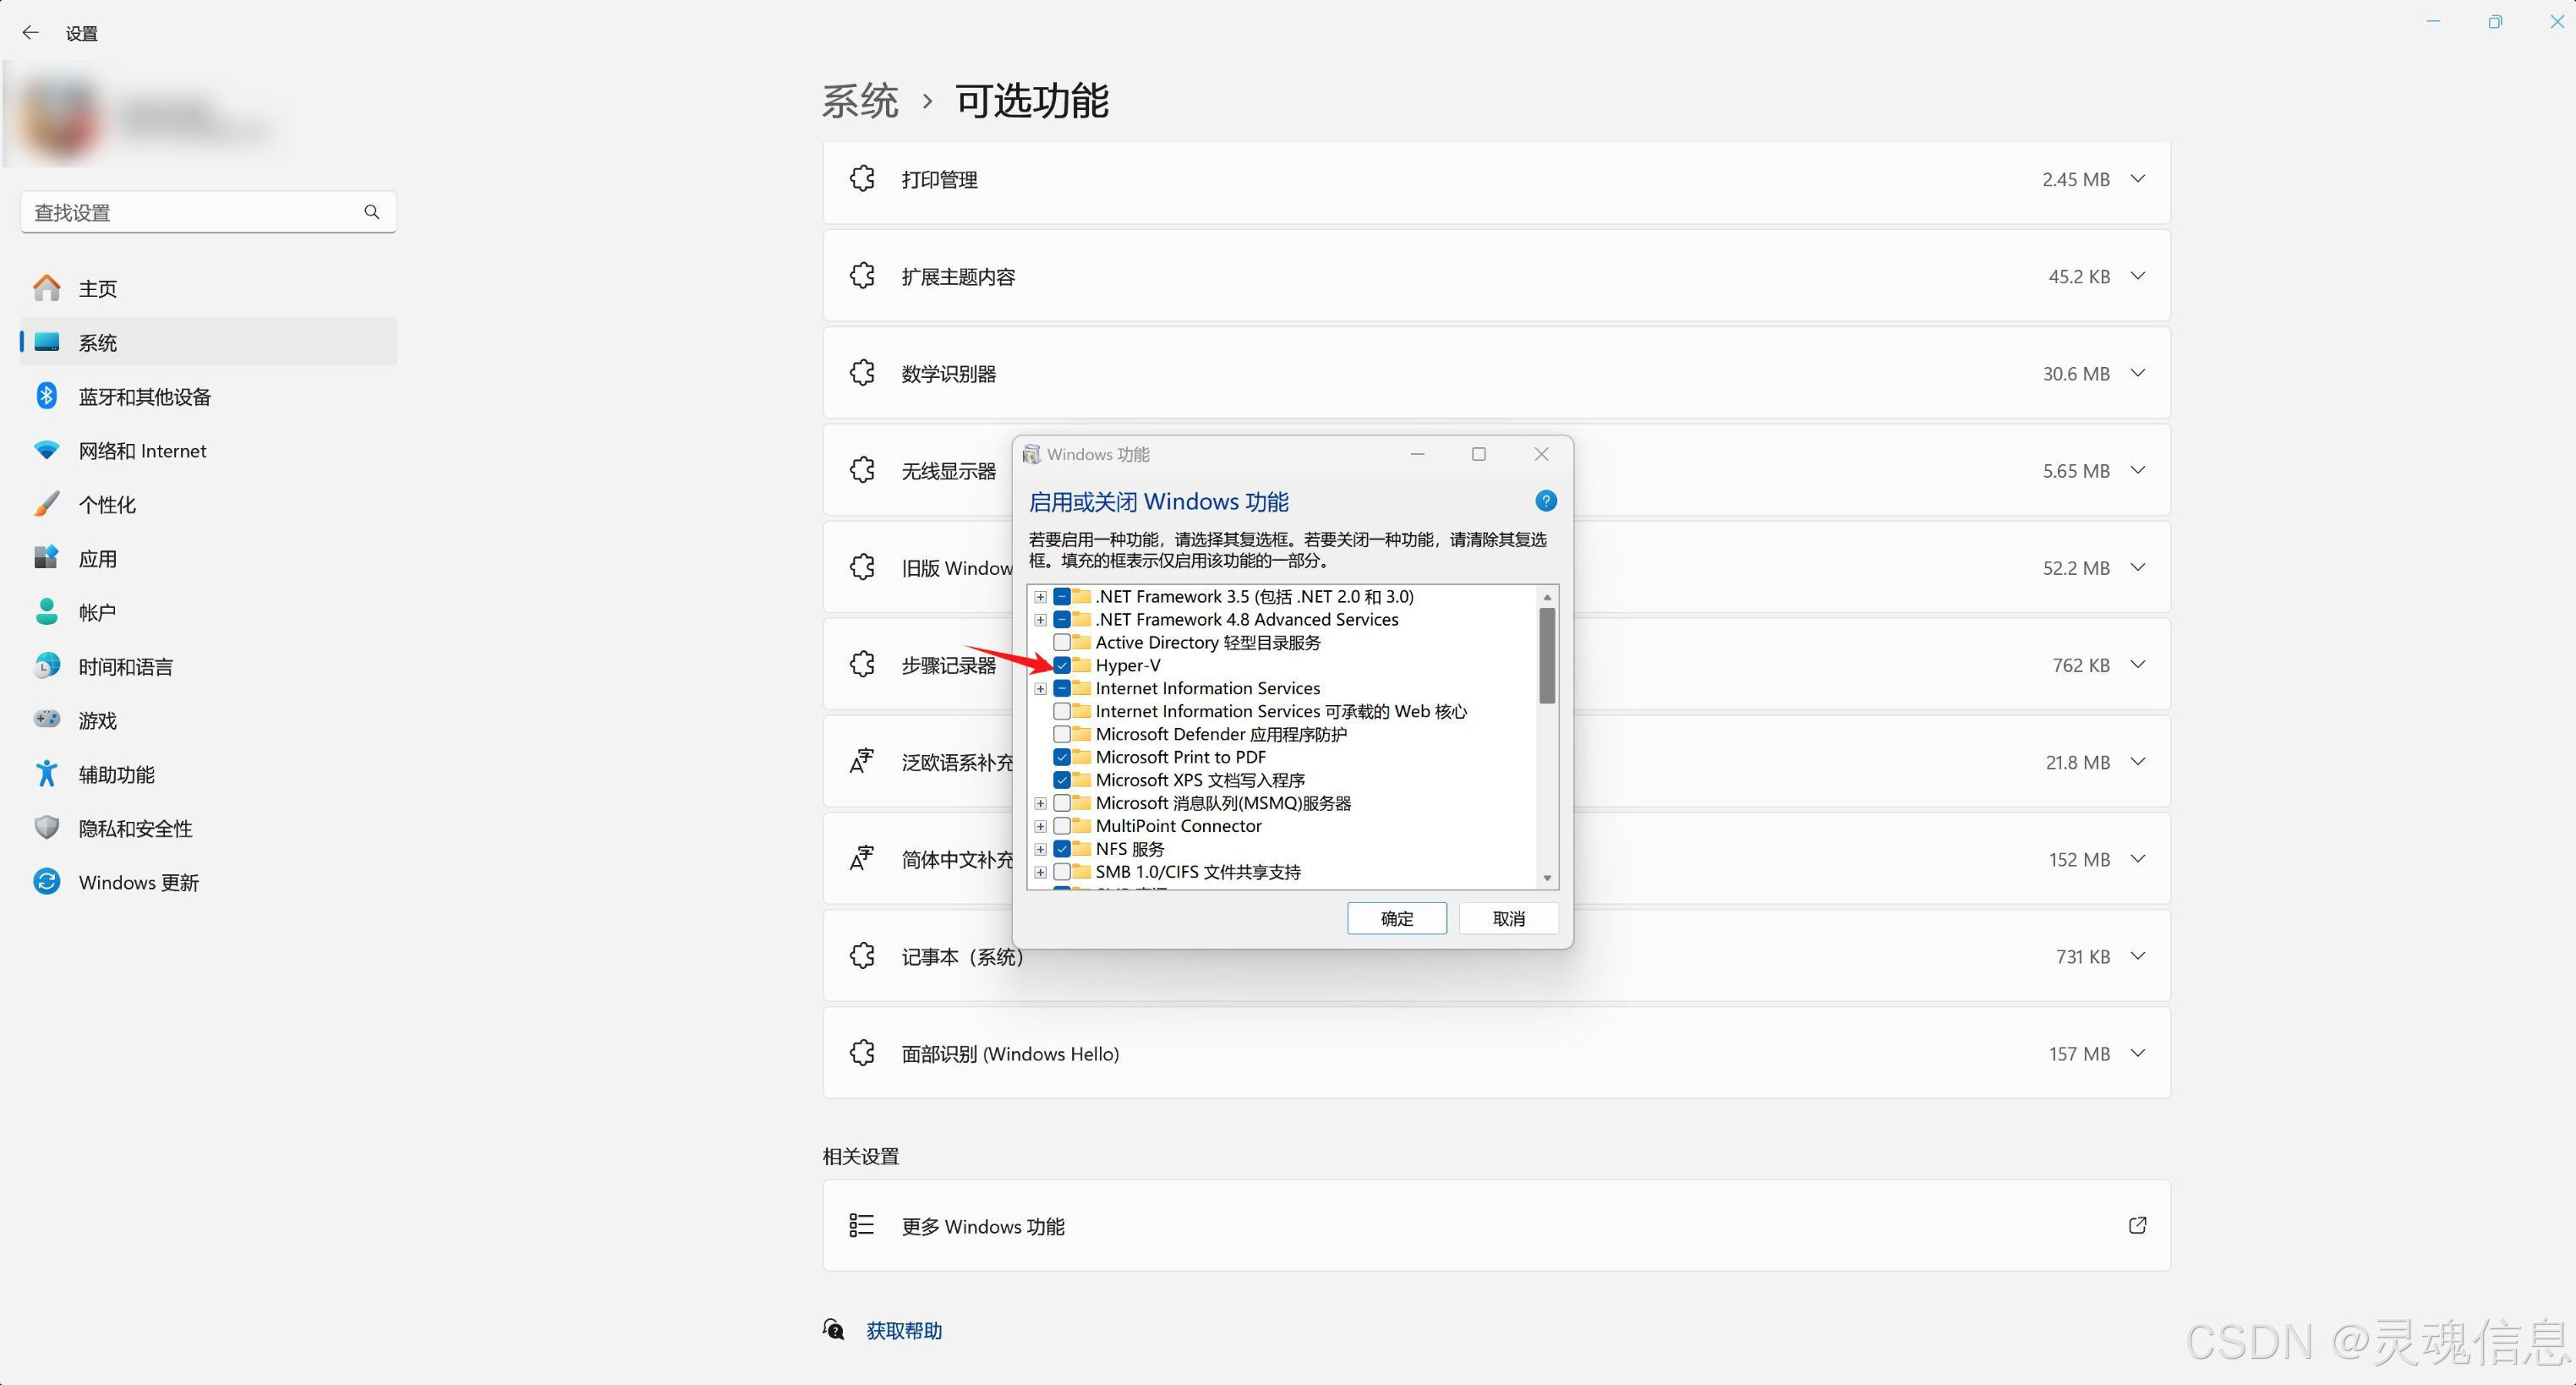Uncheck the Hyper-V checkbox
The height and width of the screenshot is (1385, 2576).
[x=1062, y=665]
